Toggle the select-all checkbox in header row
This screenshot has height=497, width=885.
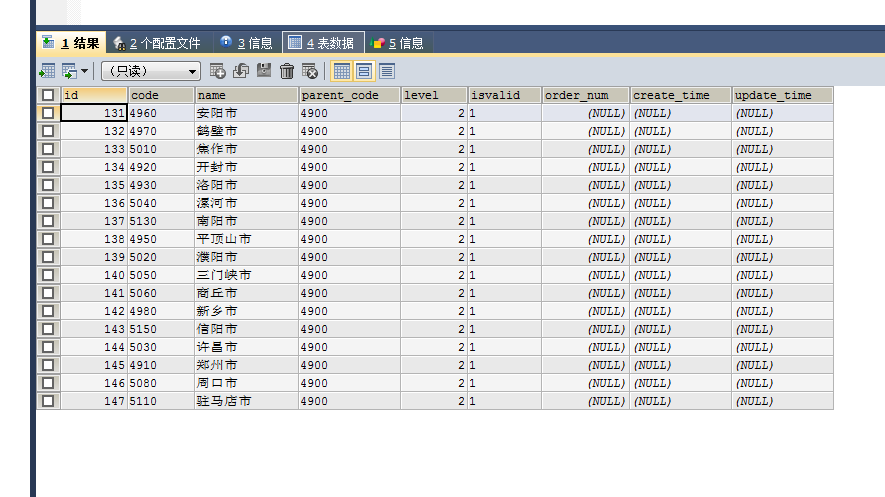[x=48, y=95]
